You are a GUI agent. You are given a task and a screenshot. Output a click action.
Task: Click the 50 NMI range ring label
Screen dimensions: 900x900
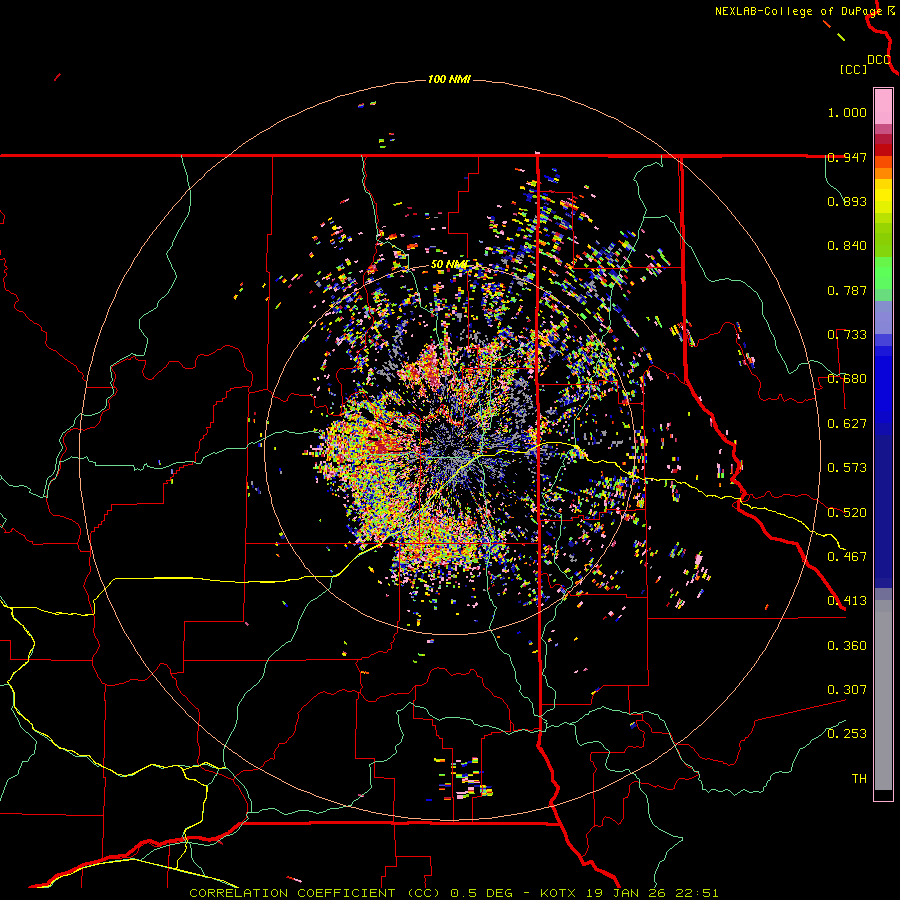point(449,265)
